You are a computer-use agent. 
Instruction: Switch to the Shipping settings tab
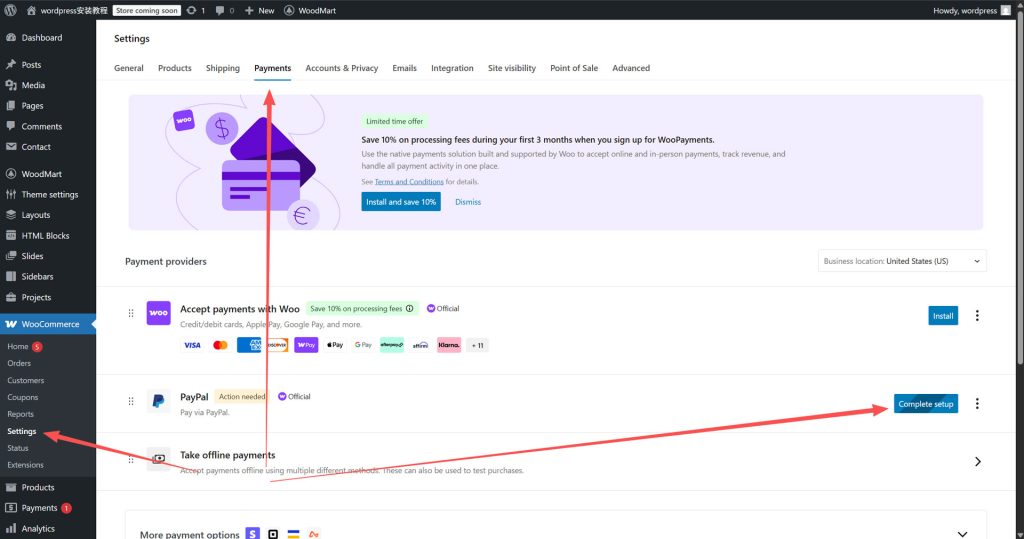click(222, 68)
